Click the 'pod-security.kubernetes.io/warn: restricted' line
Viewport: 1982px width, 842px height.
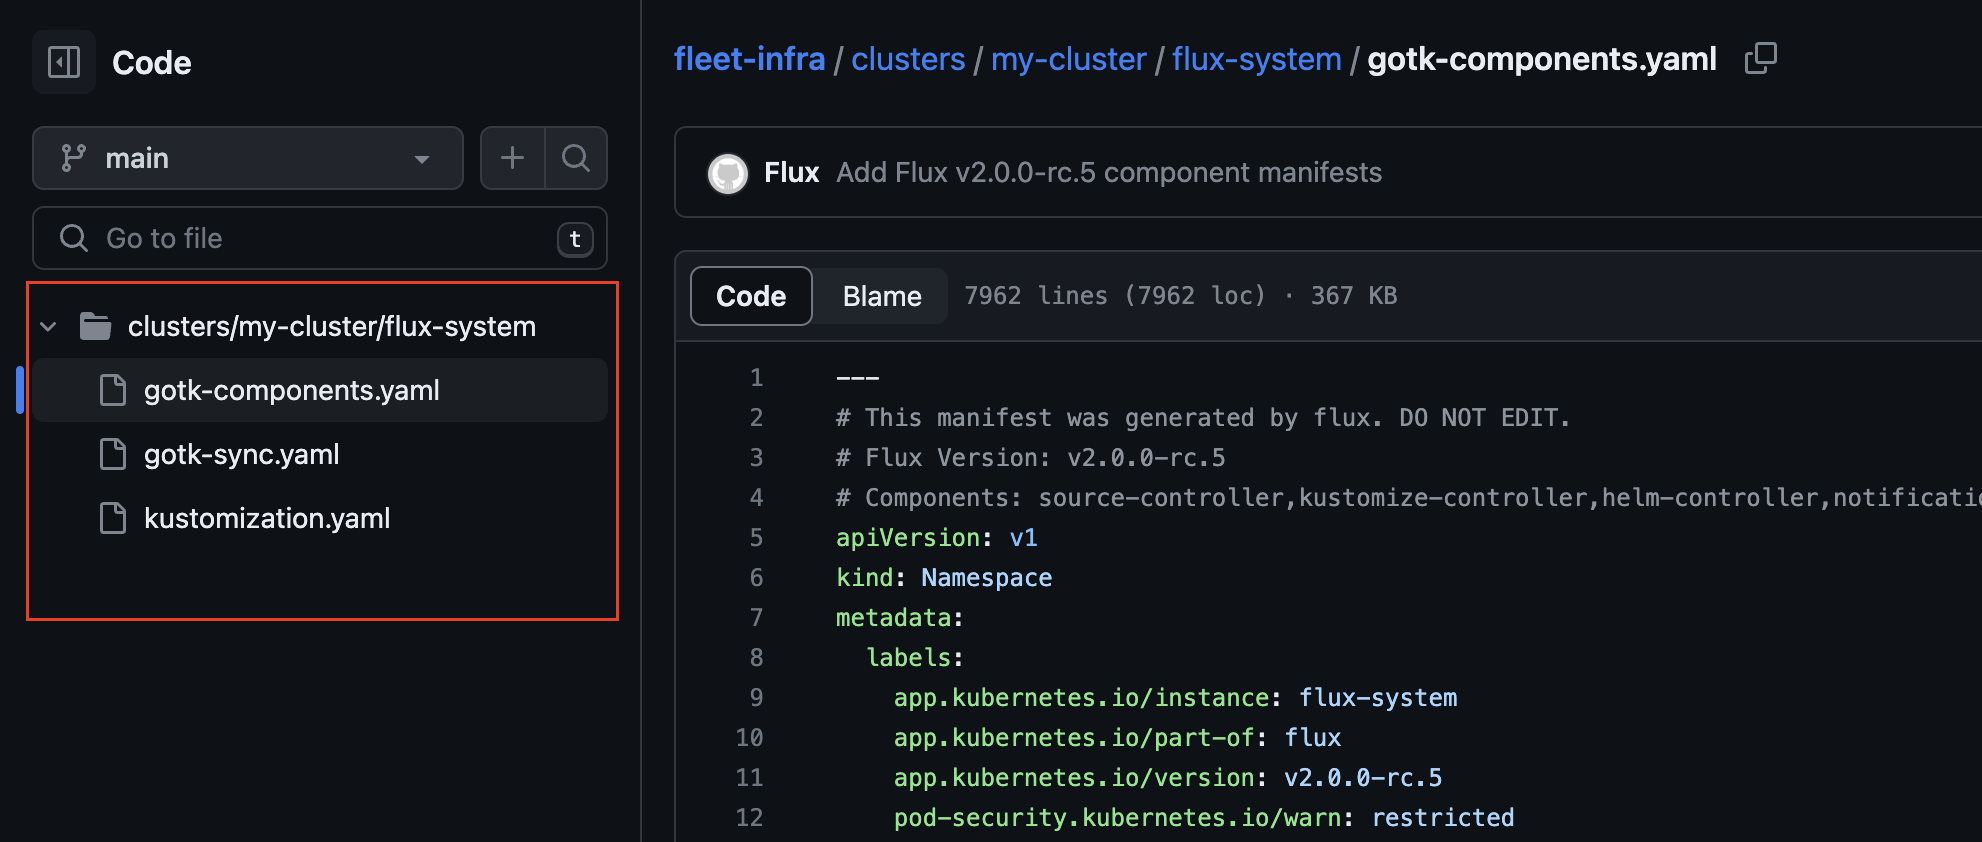1204,818
